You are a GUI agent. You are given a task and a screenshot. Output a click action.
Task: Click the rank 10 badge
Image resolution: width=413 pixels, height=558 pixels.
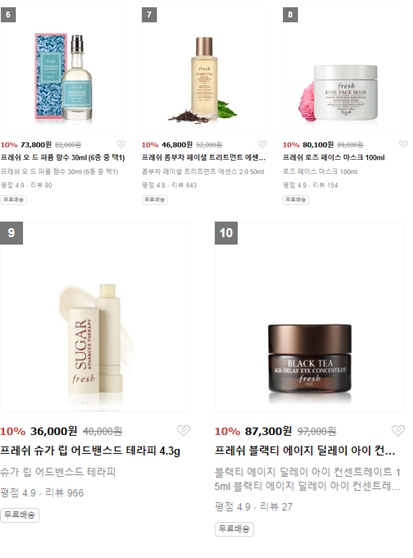pos(226,233)
